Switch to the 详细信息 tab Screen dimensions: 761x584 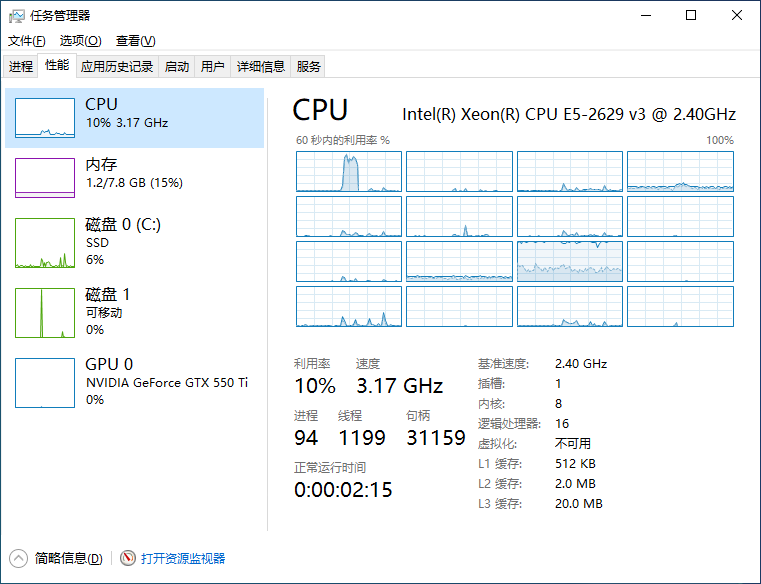pyautogui.click(x=260, y=67)
